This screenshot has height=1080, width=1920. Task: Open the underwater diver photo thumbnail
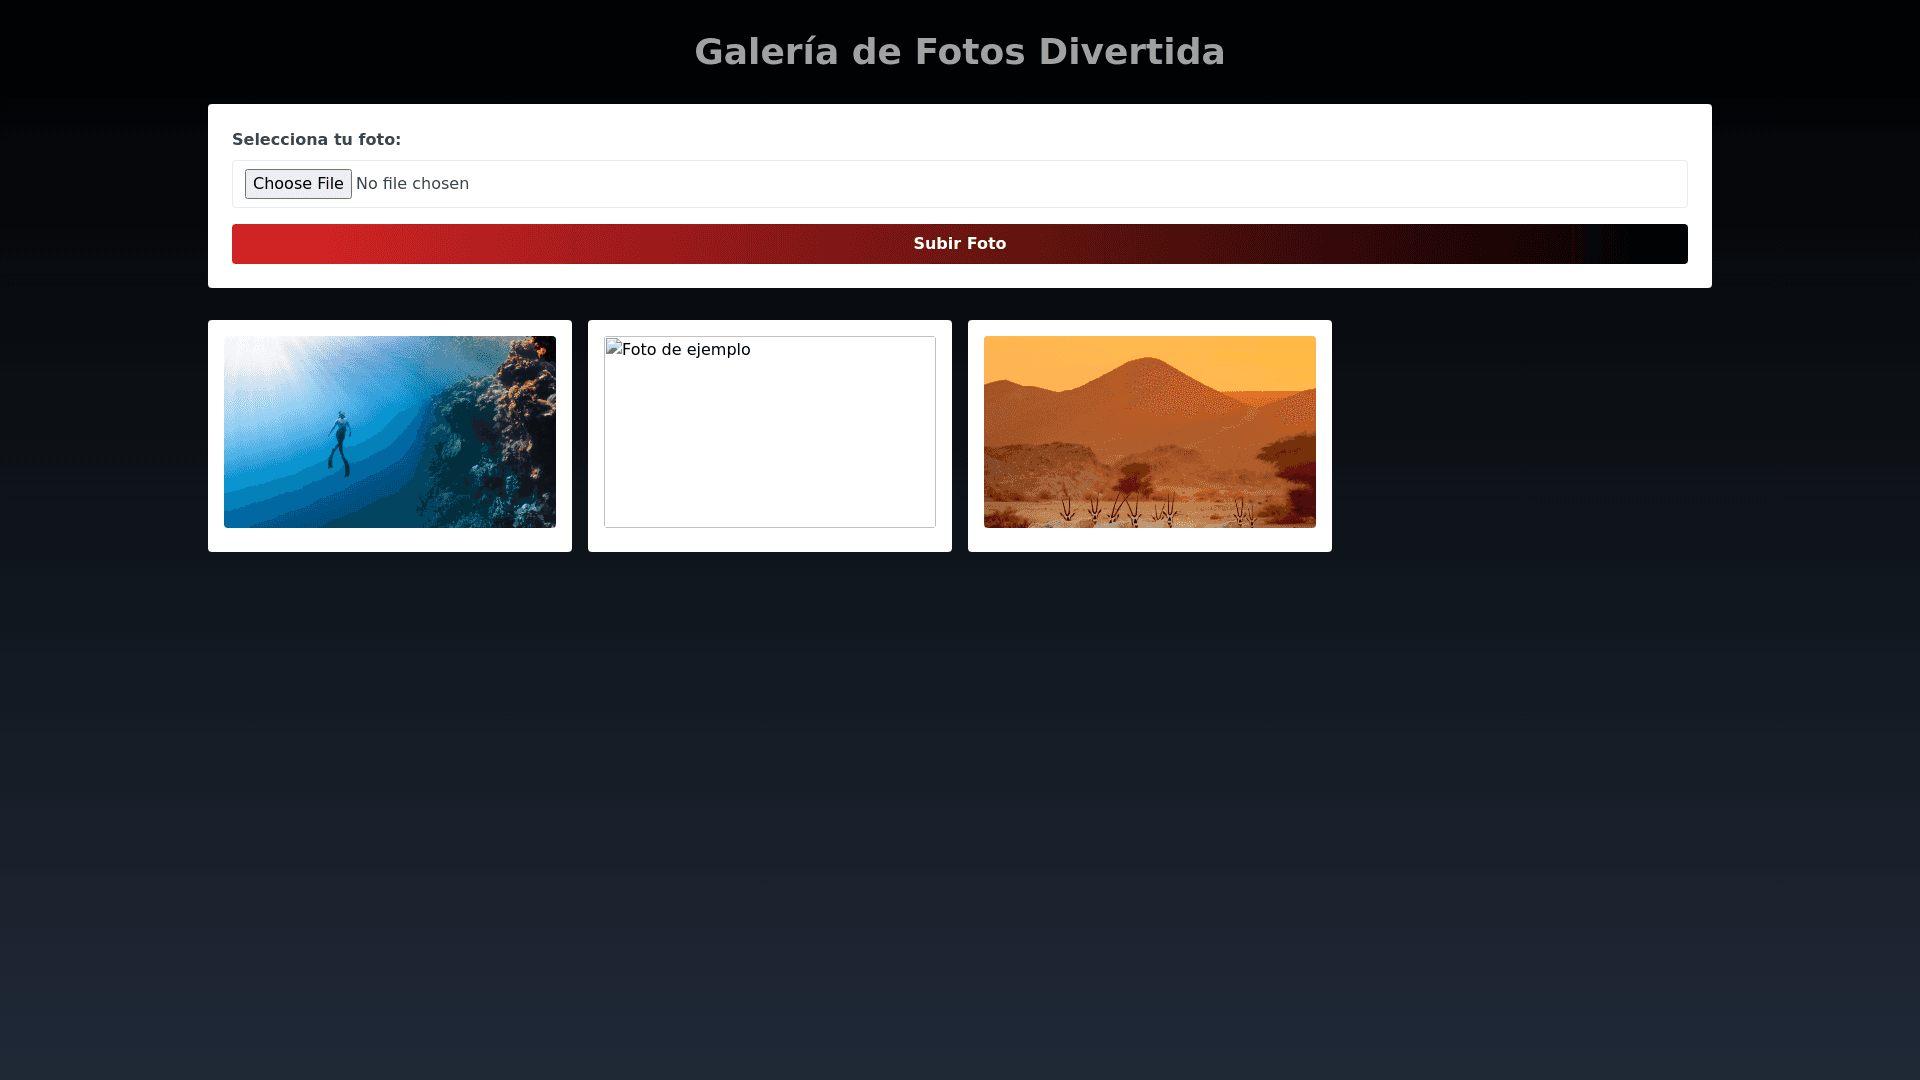point(390,432)
